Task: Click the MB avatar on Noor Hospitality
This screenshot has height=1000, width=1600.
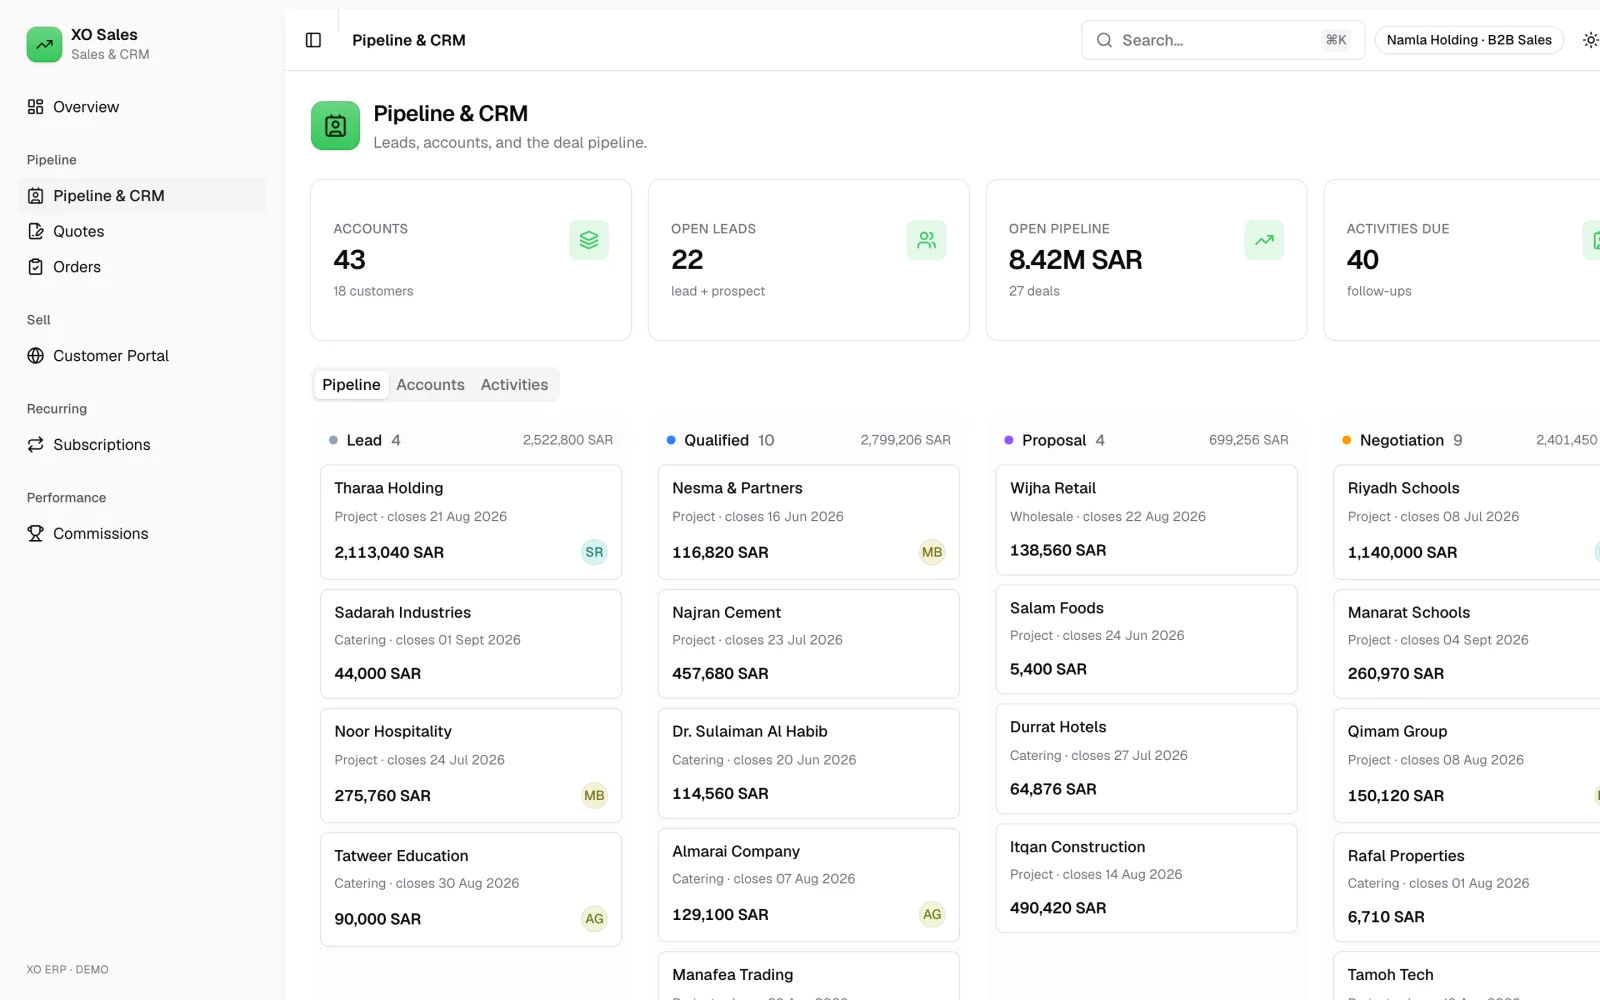Action: [x=594, y=796]
